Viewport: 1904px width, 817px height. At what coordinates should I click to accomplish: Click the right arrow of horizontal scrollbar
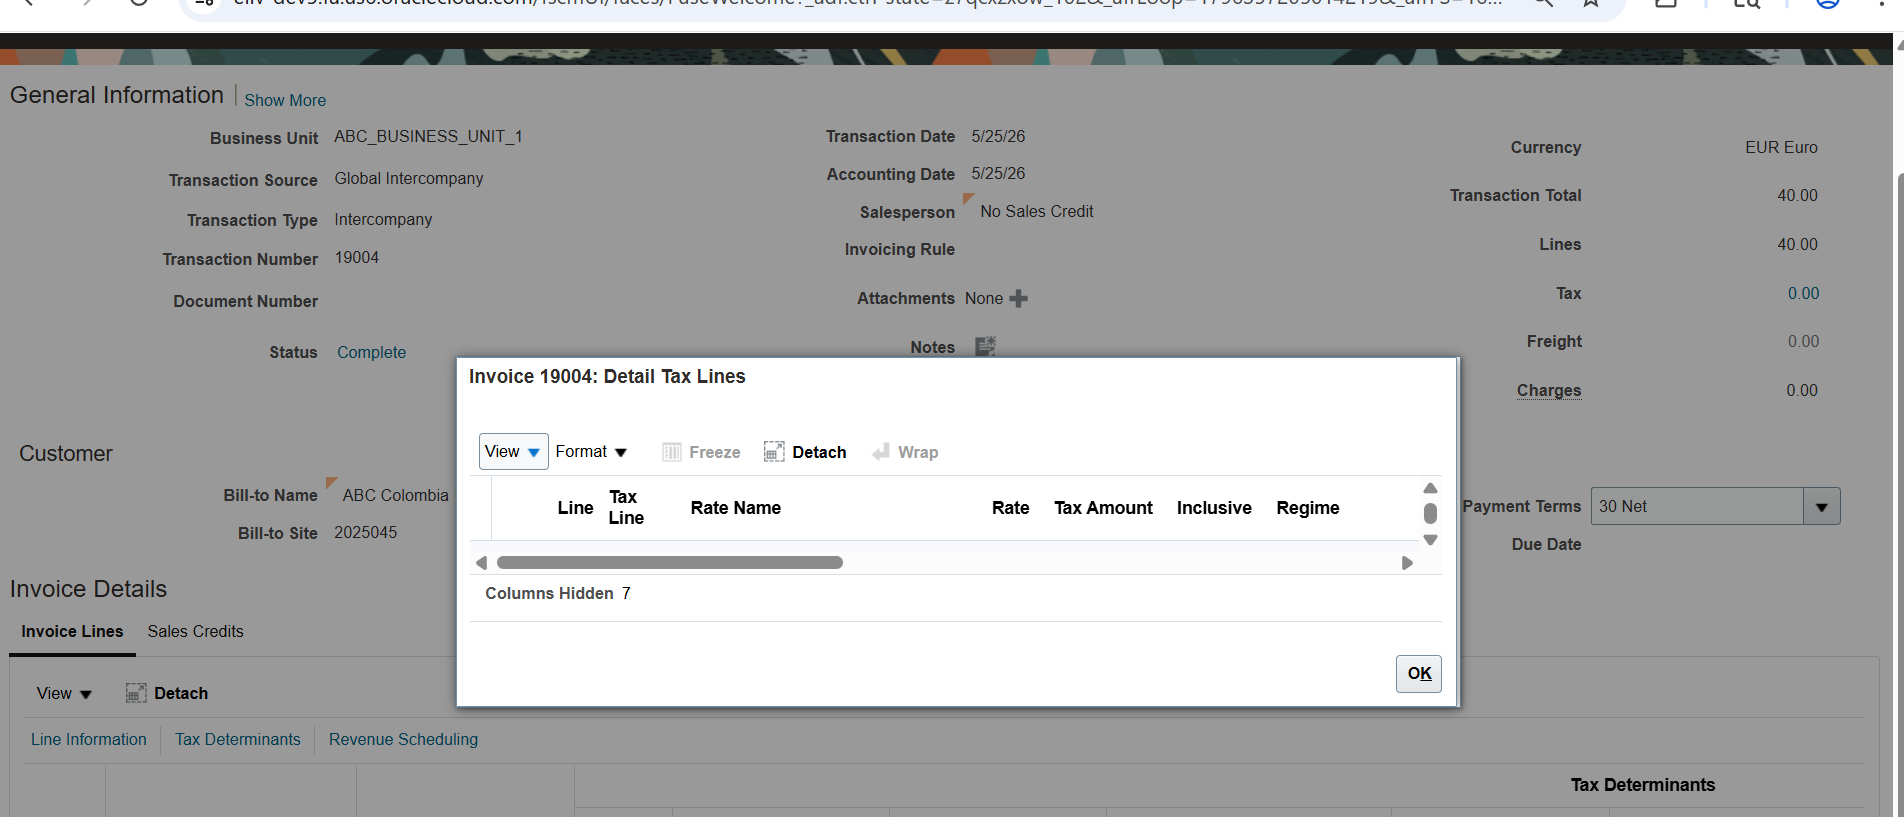(1407, 563)
